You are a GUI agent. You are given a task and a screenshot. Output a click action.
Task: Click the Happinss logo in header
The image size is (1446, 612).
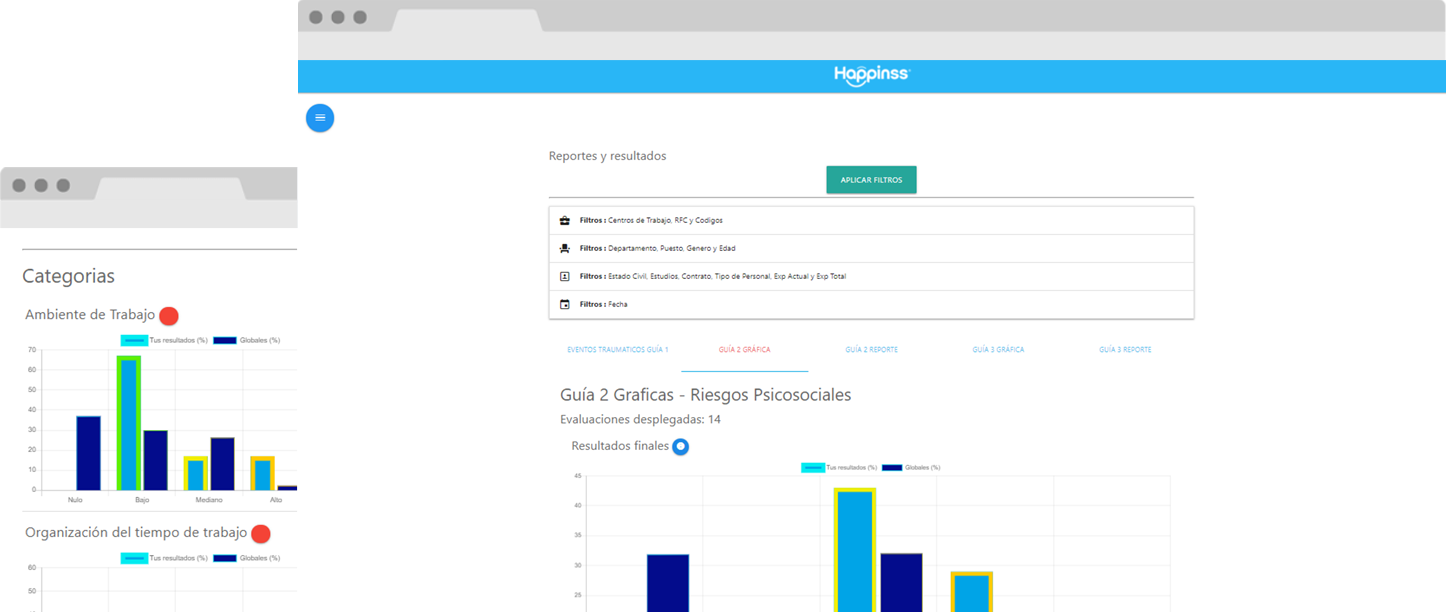click(872, 76)
